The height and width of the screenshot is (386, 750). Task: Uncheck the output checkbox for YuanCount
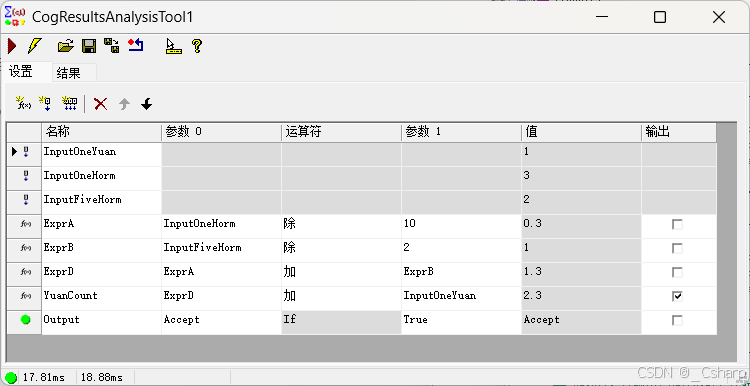[x=677, y=296]
